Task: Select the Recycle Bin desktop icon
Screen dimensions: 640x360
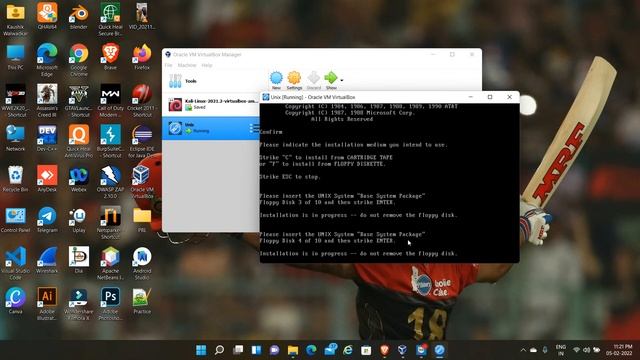Action: pos(16,179)
